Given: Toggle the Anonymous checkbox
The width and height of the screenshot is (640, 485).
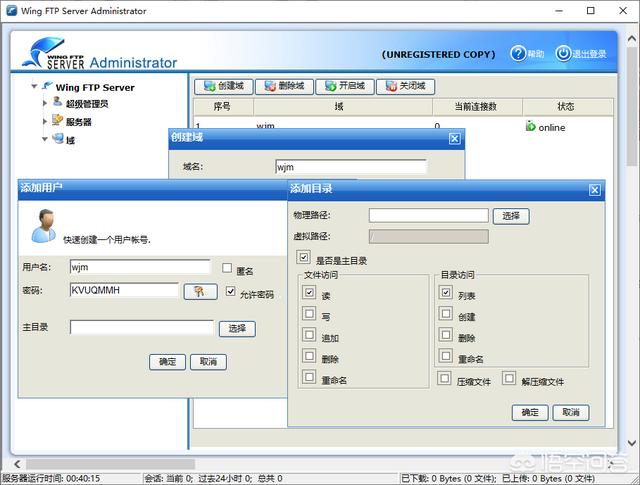Looking at the screenshot, I should coord(227,268).
